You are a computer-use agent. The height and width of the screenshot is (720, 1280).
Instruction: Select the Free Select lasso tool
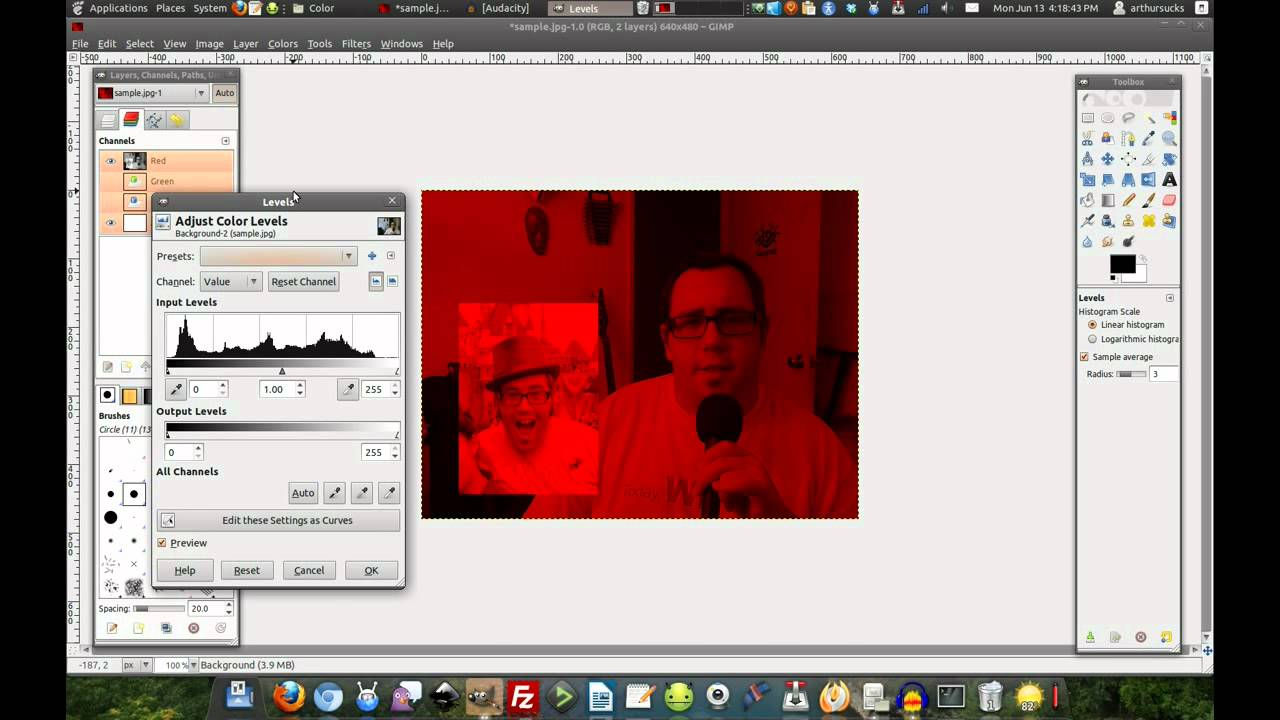pos(1128,118)
